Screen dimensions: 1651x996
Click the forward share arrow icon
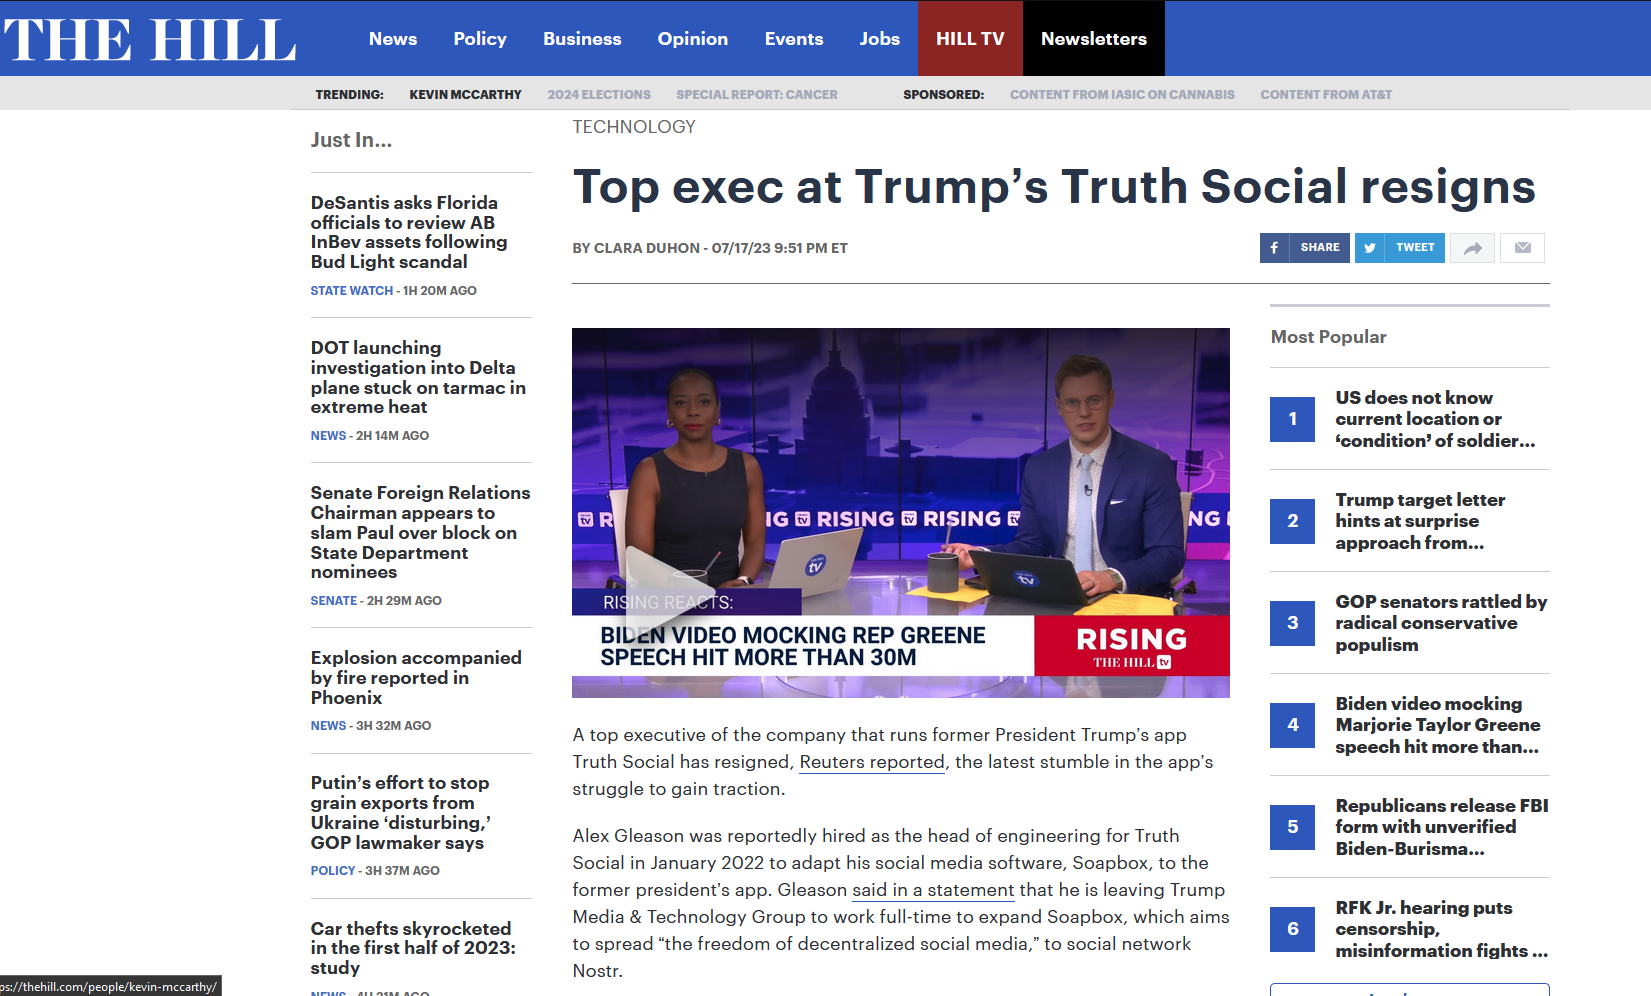coord(1472,248)
